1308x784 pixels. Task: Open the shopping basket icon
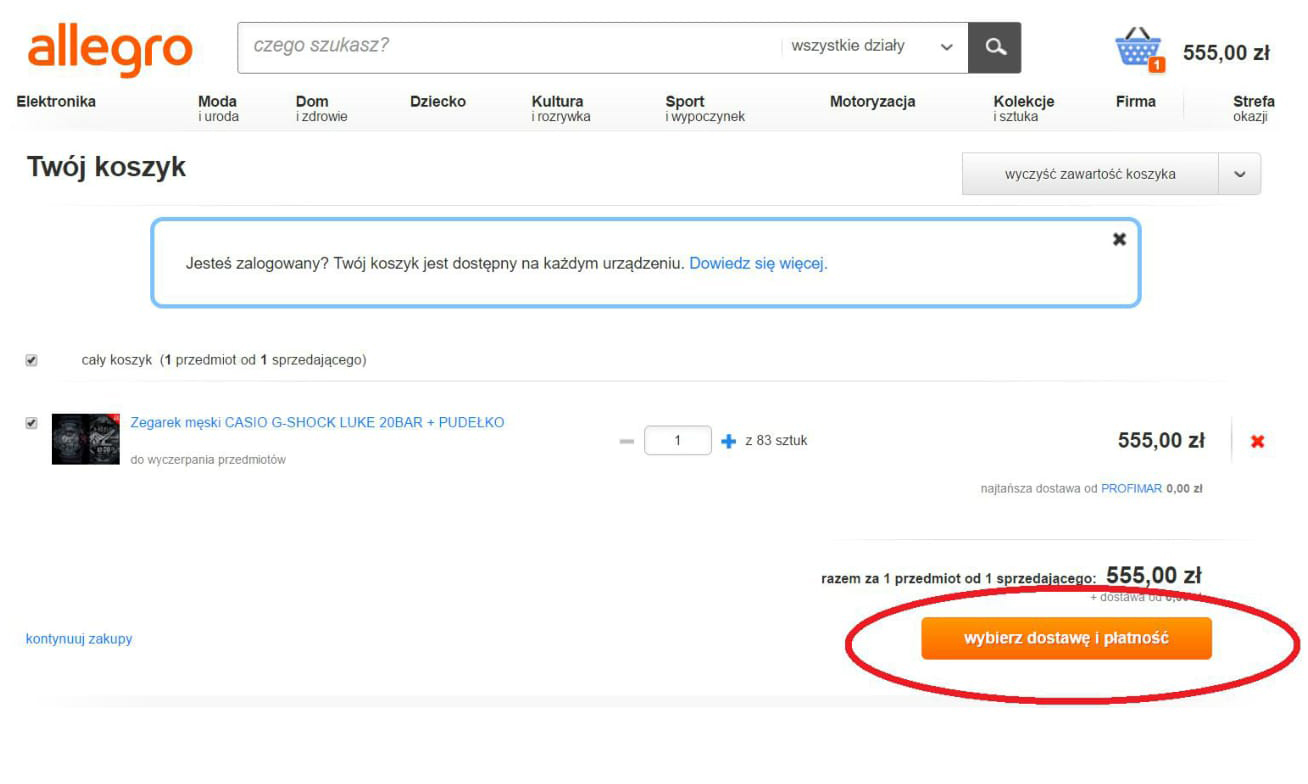(x=1140, y=50)
